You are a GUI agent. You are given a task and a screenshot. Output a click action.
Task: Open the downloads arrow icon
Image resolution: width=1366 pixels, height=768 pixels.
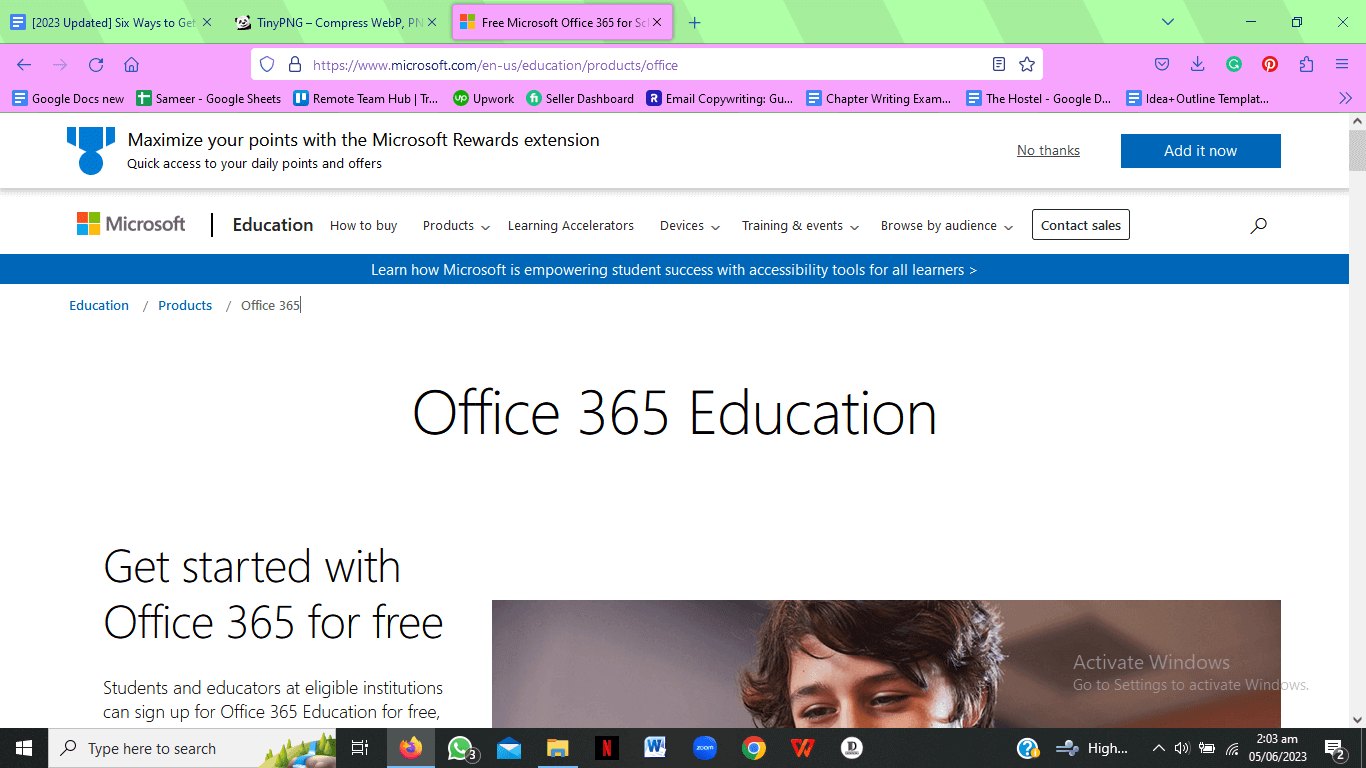(1197, 65)
